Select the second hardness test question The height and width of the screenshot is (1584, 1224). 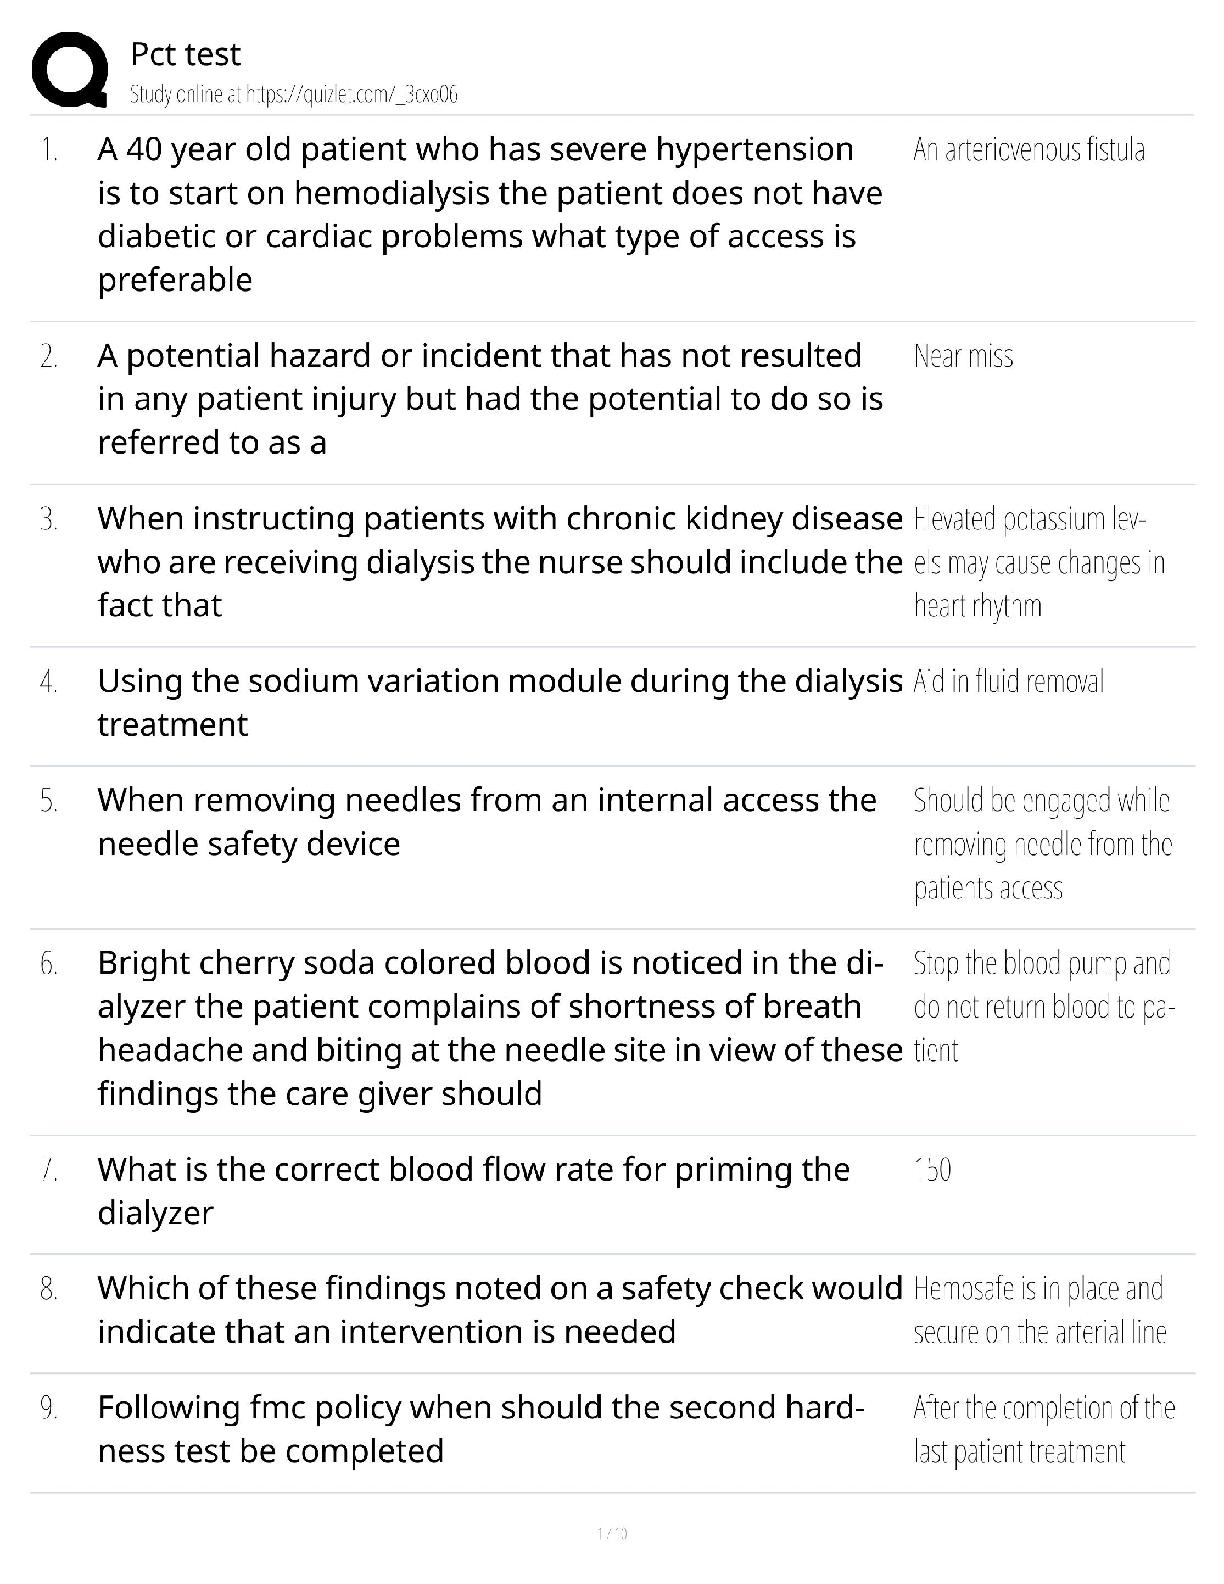coord(481,1429)
